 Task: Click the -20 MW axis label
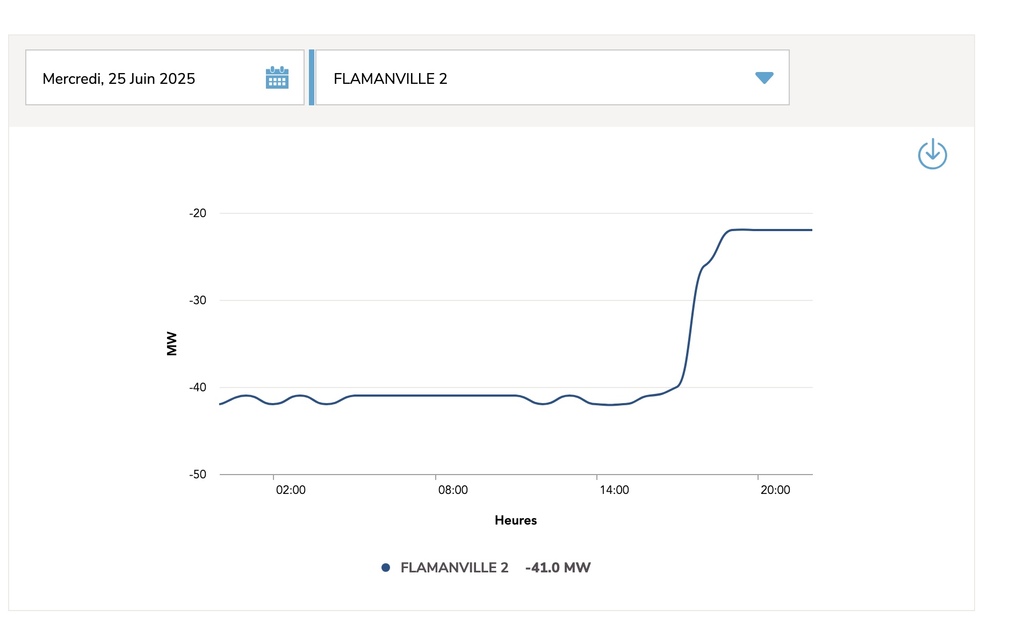[197, 213]
